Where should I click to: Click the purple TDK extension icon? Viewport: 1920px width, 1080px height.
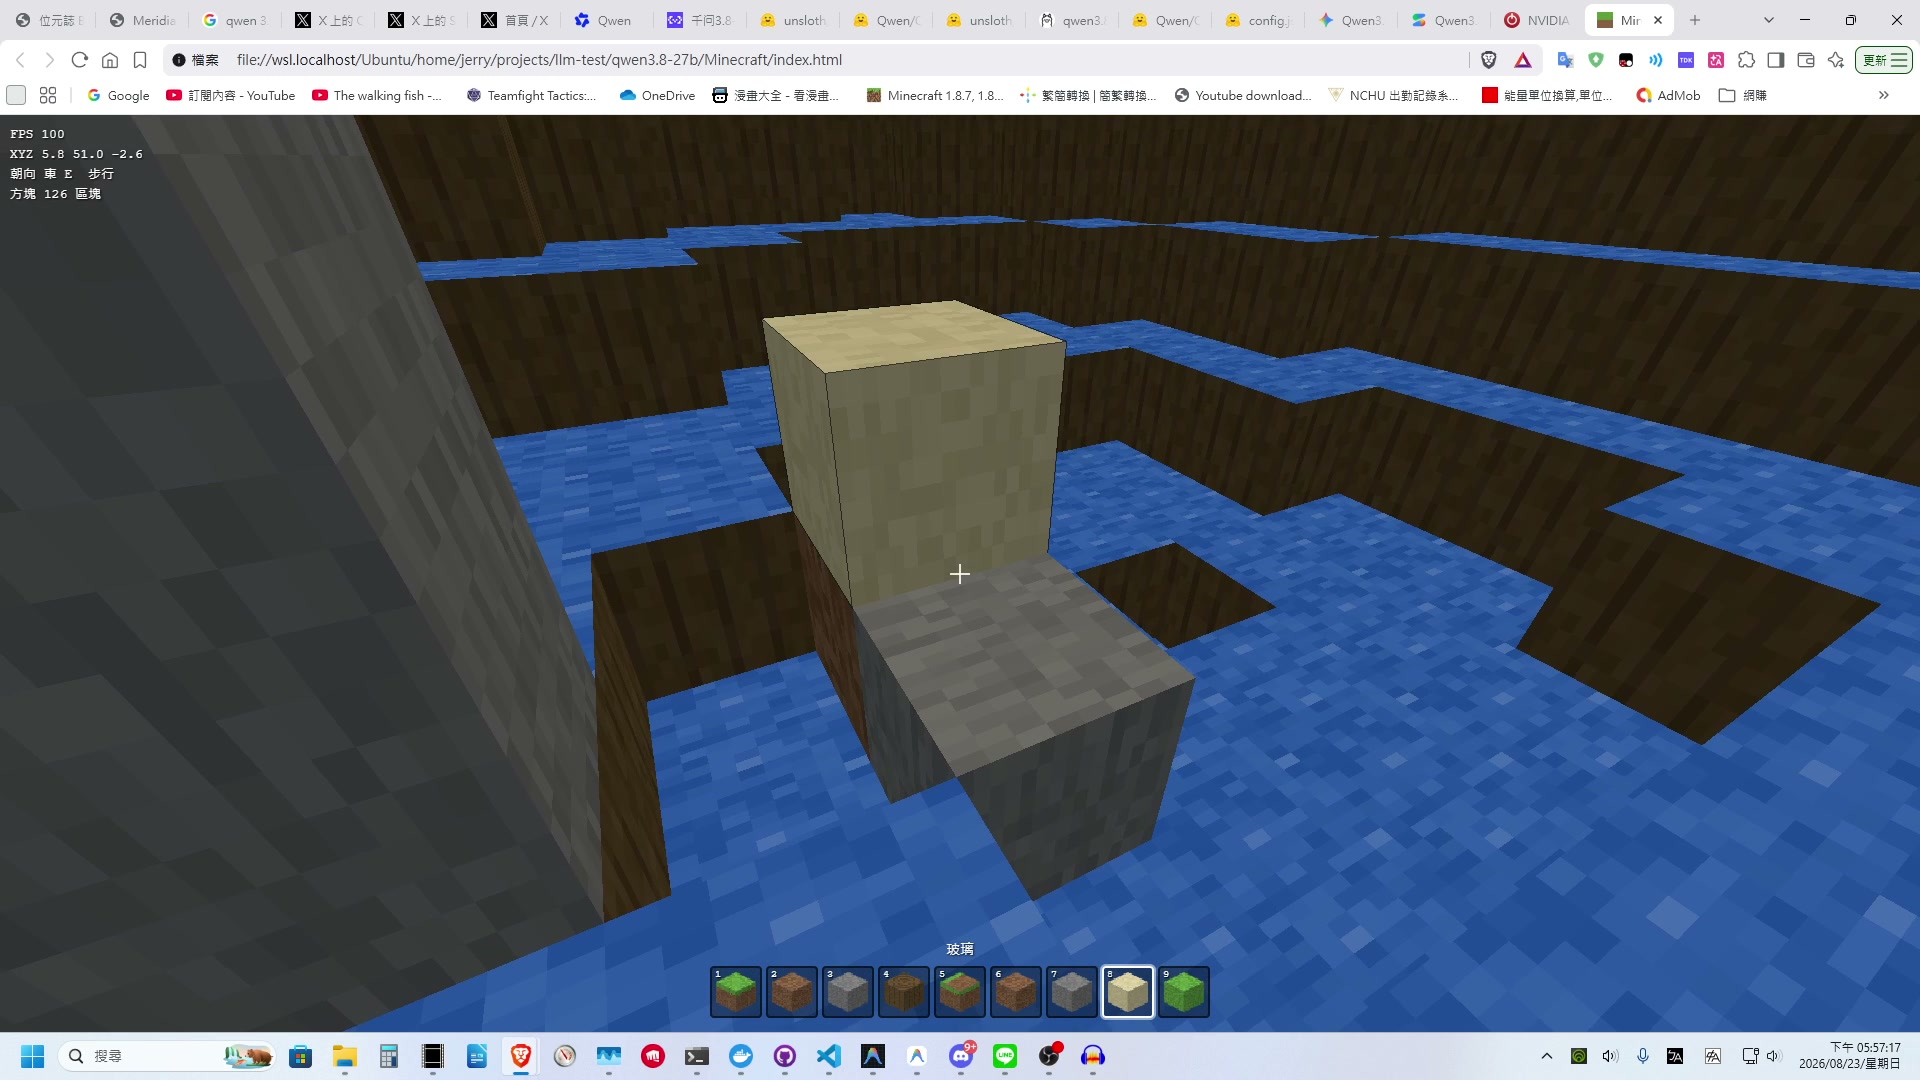tap(1686, 60)
